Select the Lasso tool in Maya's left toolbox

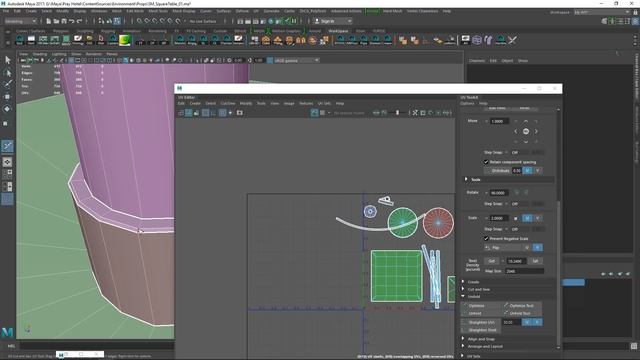click(7, 73)
